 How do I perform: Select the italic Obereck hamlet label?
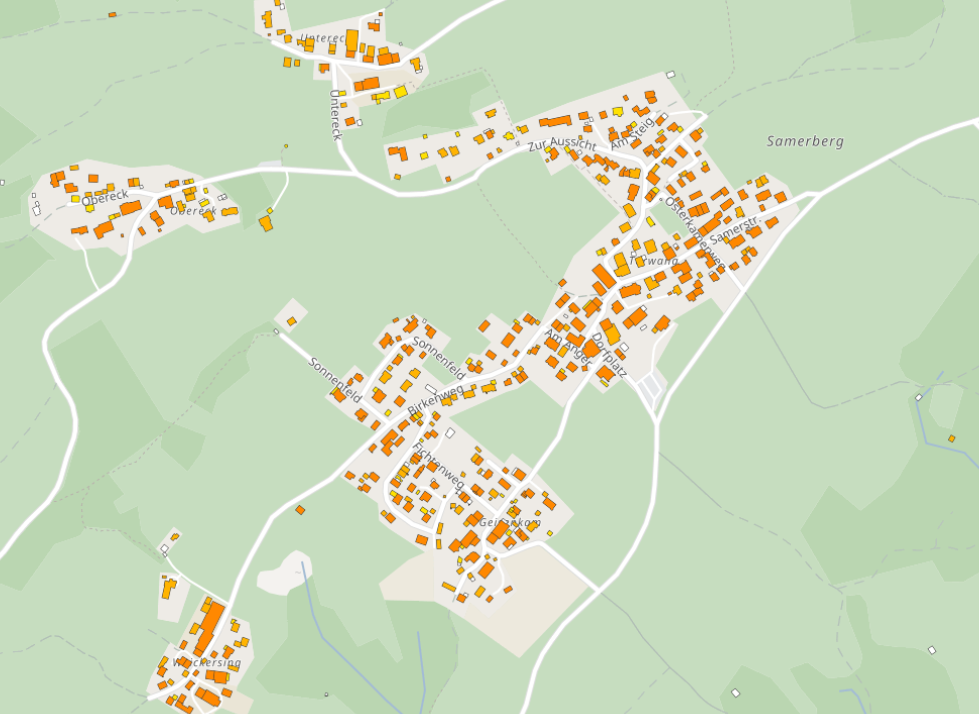pyautogui.click(x=194, y=211)
